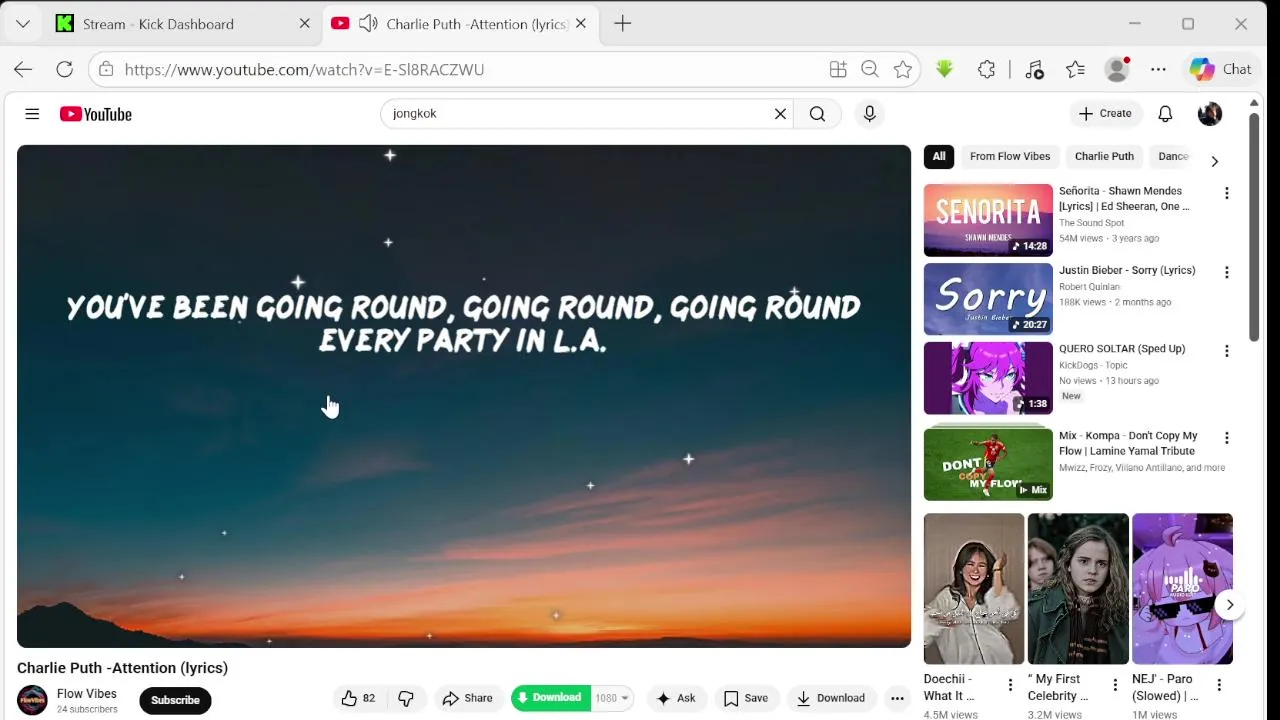Open the My First Celebrity short
Viewport: 1280px width, 720px height.
(x=1078, y=589)
